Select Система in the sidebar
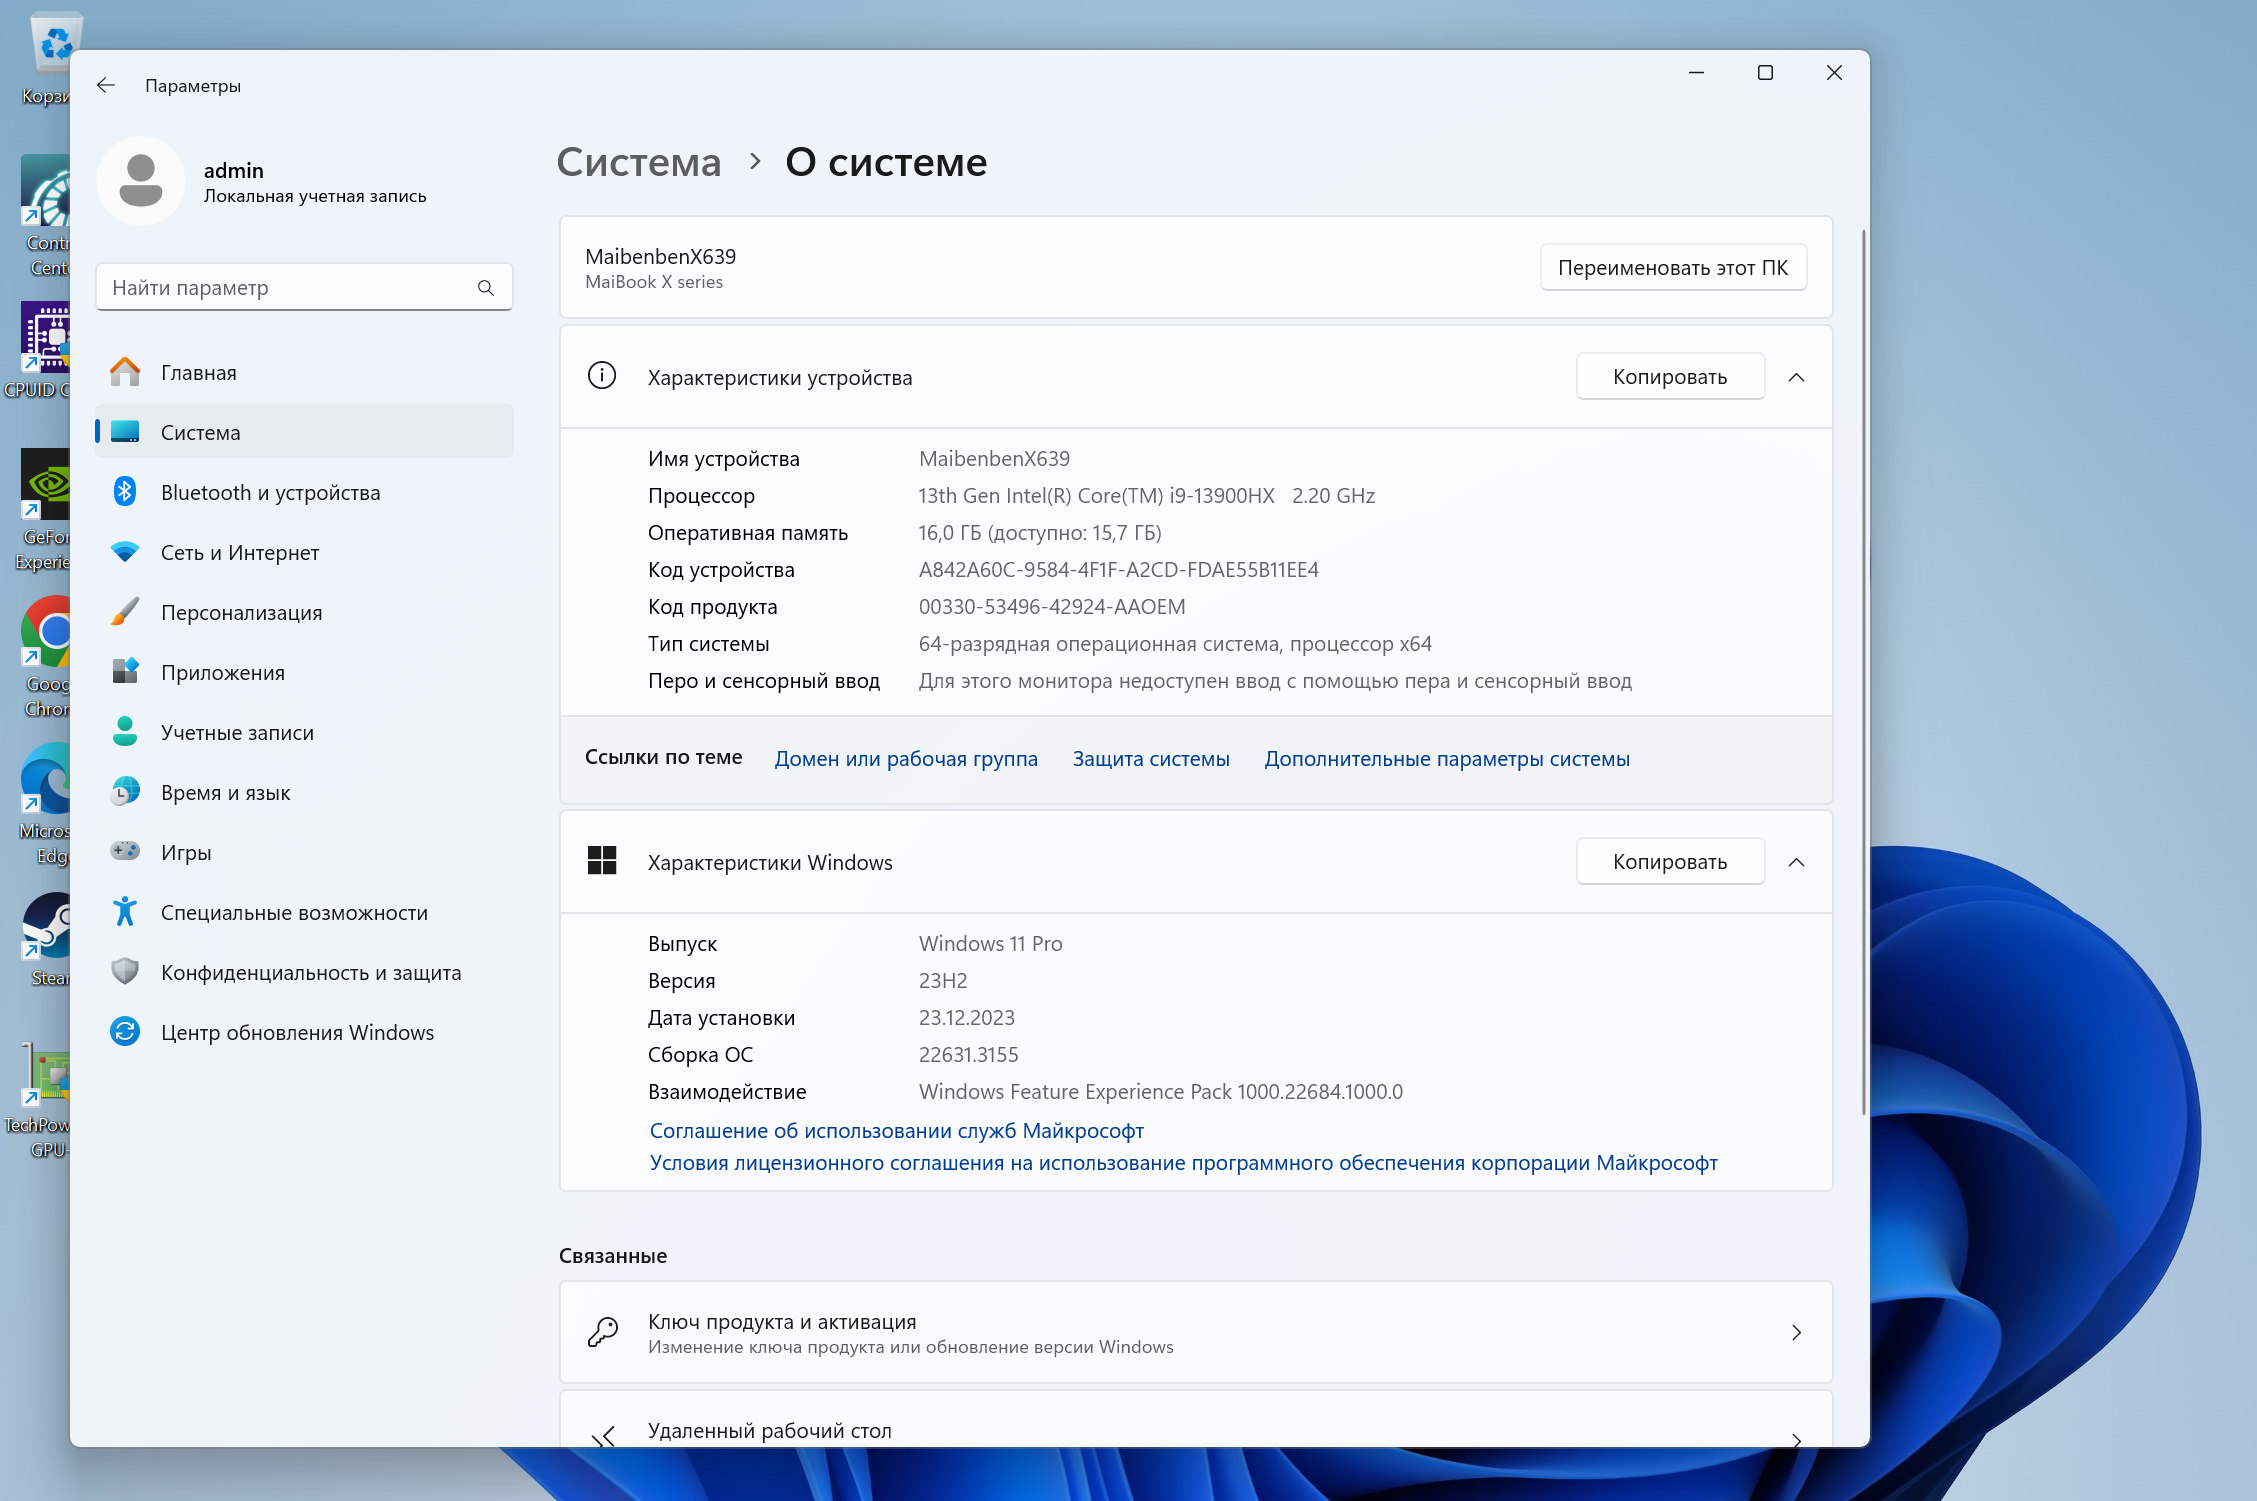Viewport: 2257px width, 1501px height. [x=304, y=432]
